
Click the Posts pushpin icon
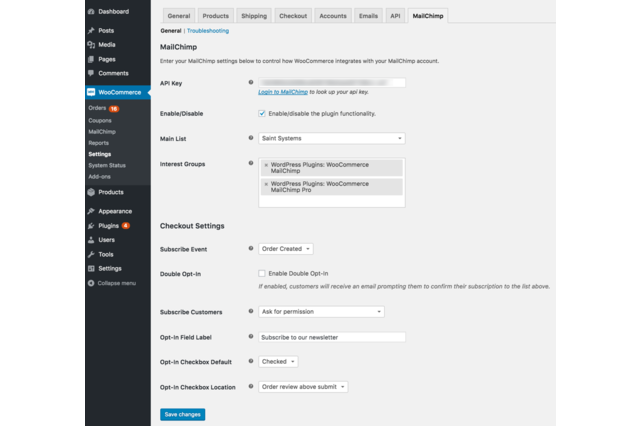(x=91, y=31)
